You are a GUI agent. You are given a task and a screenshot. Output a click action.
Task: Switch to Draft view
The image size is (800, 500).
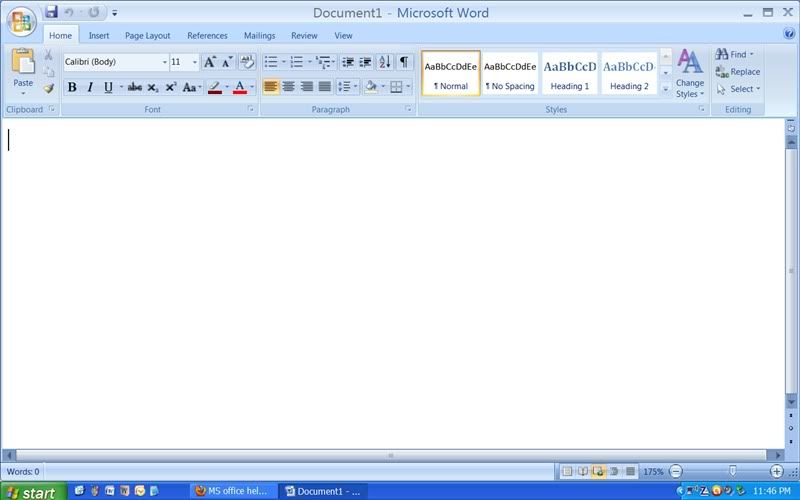(631, 471)
